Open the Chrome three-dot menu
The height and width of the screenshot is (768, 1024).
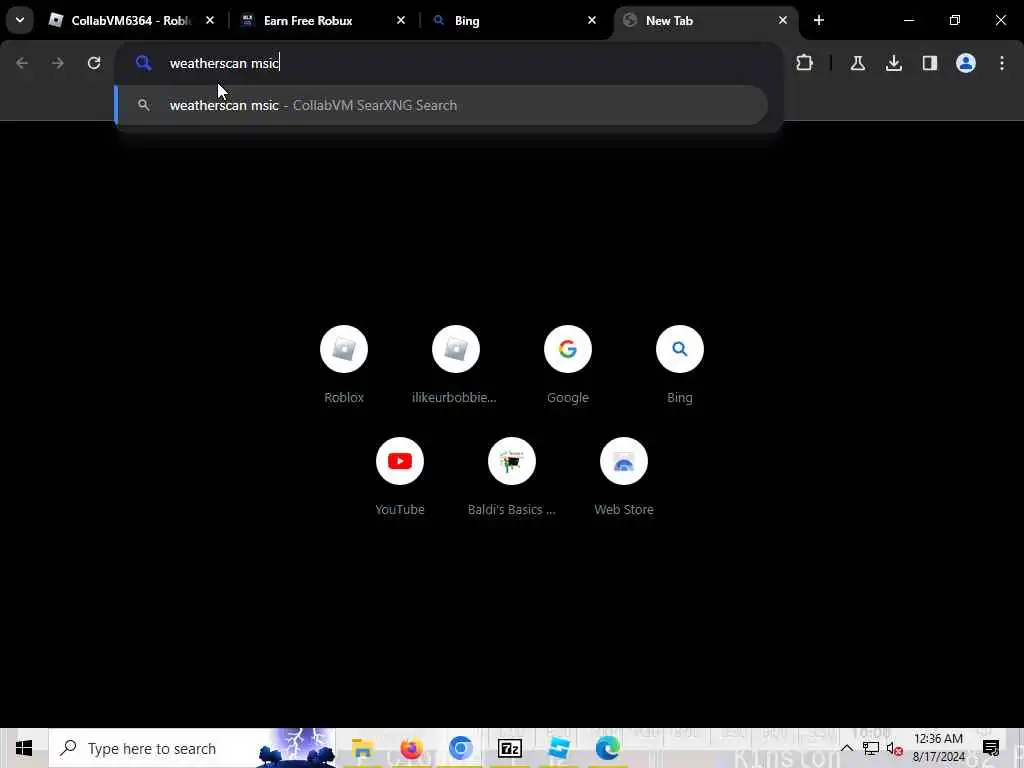click(x=1002, y=63)
